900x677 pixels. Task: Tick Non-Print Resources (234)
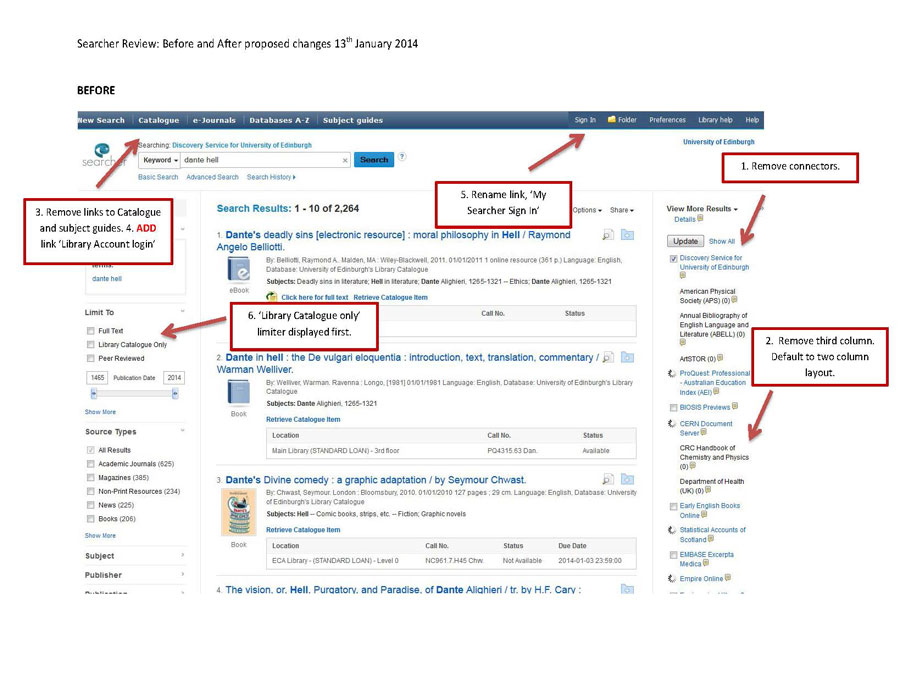coord(91,492)
